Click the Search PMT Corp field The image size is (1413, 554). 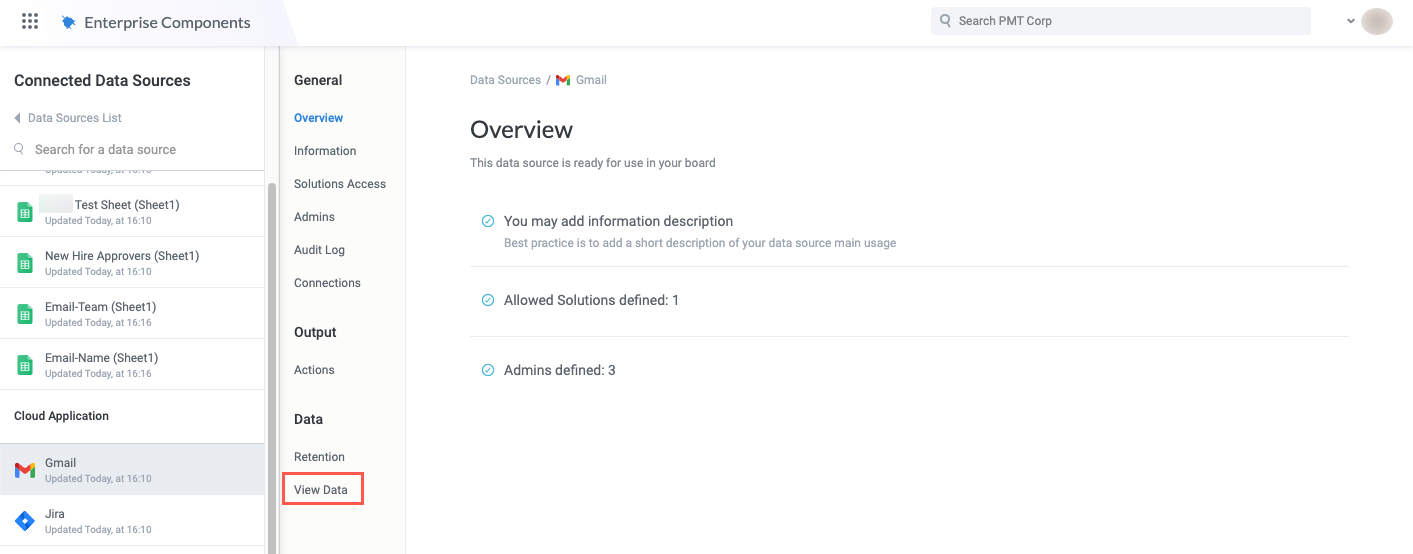pyautogui.click(x=1120, y=21)
